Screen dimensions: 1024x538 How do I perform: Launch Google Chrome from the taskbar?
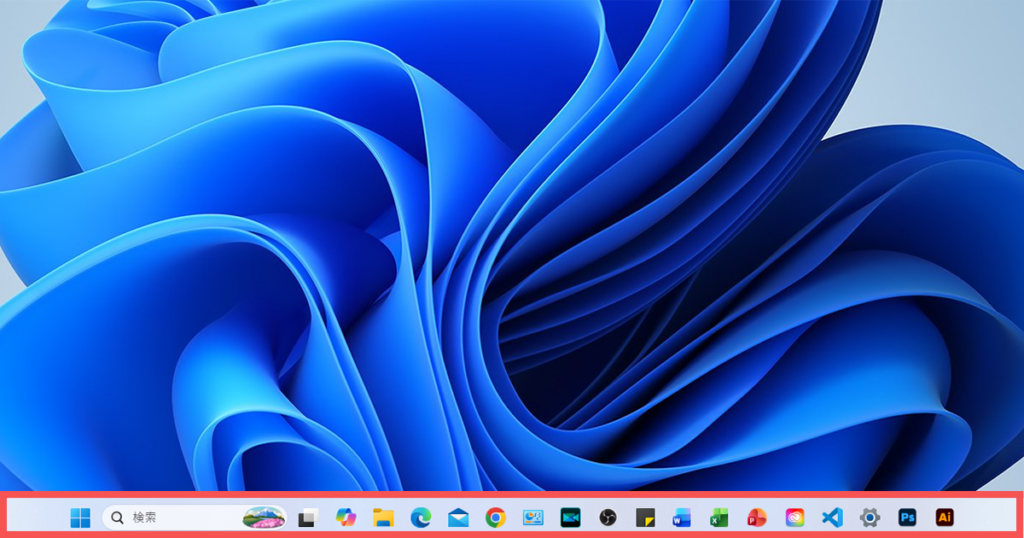(495, 517)
